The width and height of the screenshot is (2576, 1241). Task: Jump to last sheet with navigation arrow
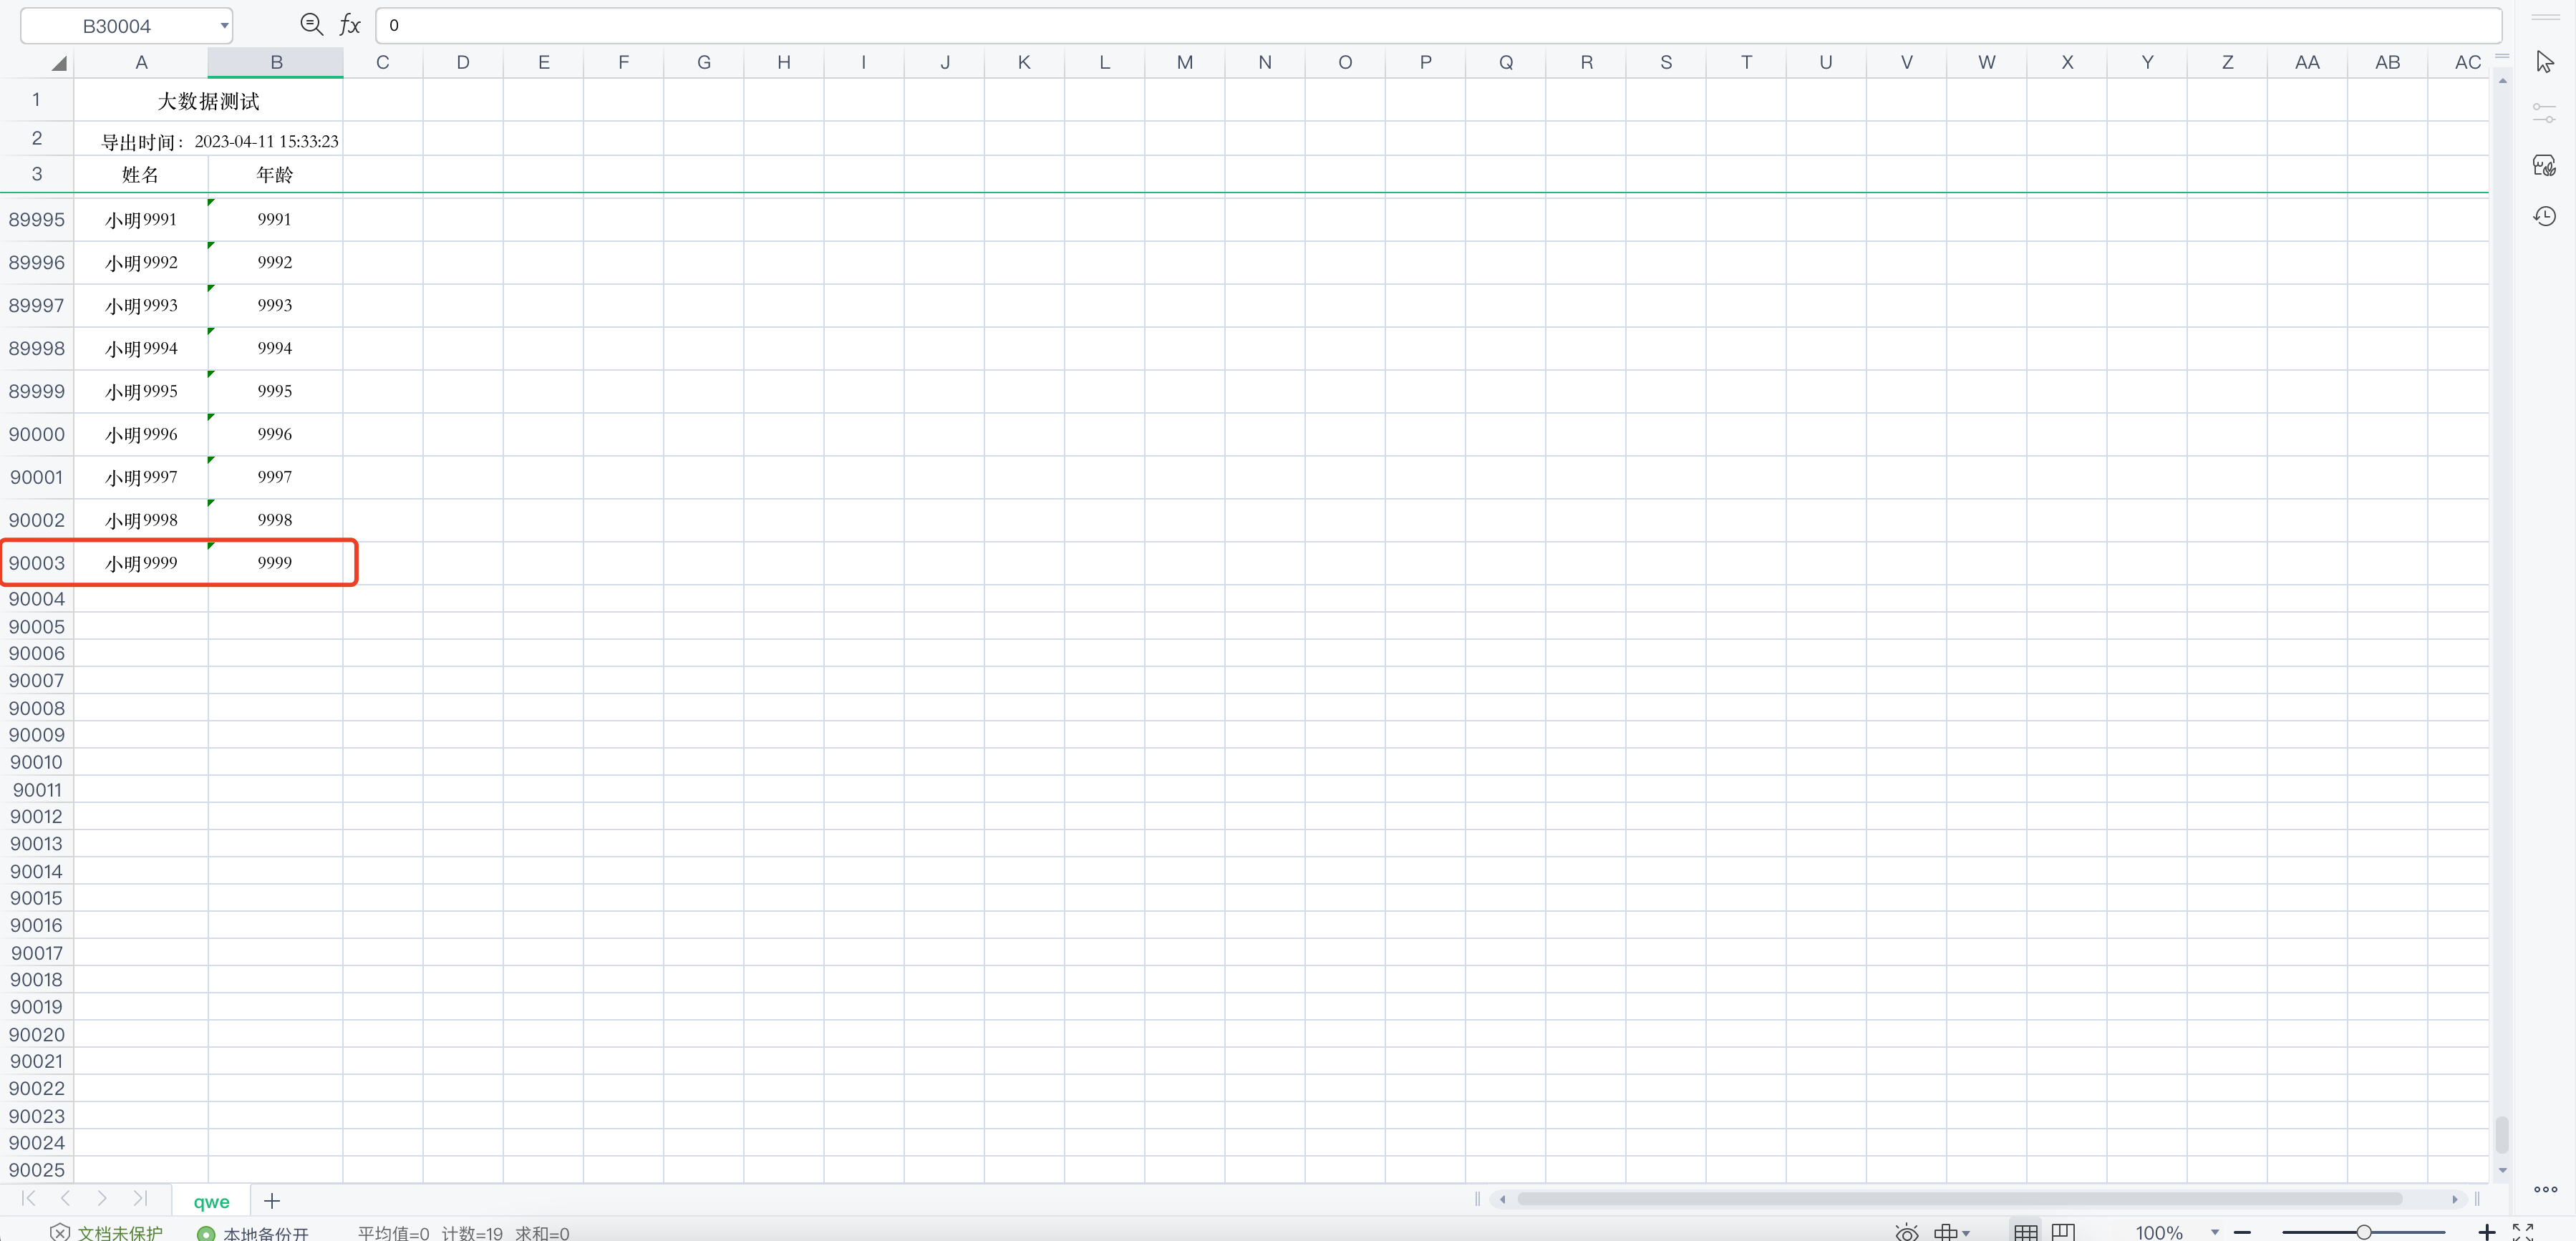coord(140,1198)
